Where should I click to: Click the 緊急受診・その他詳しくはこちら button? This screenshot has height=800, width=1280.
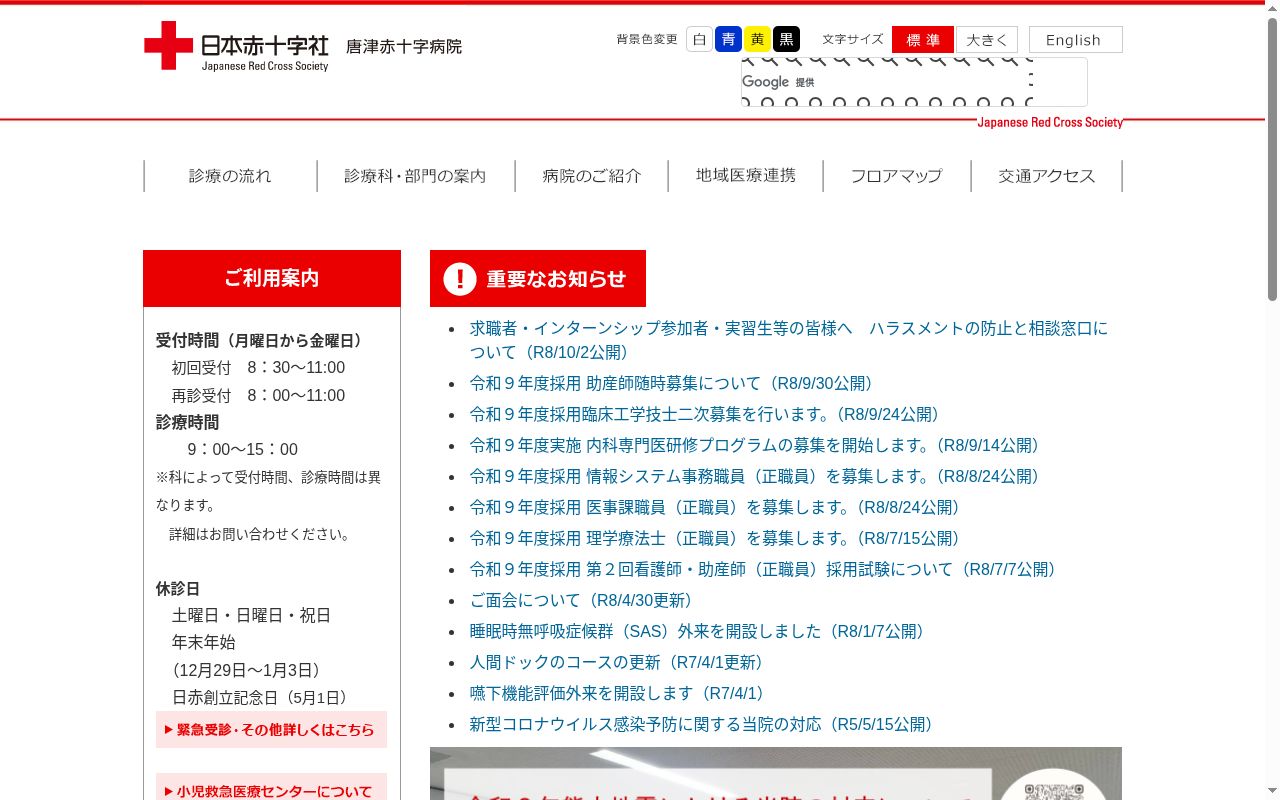click(x=271, y=730)
